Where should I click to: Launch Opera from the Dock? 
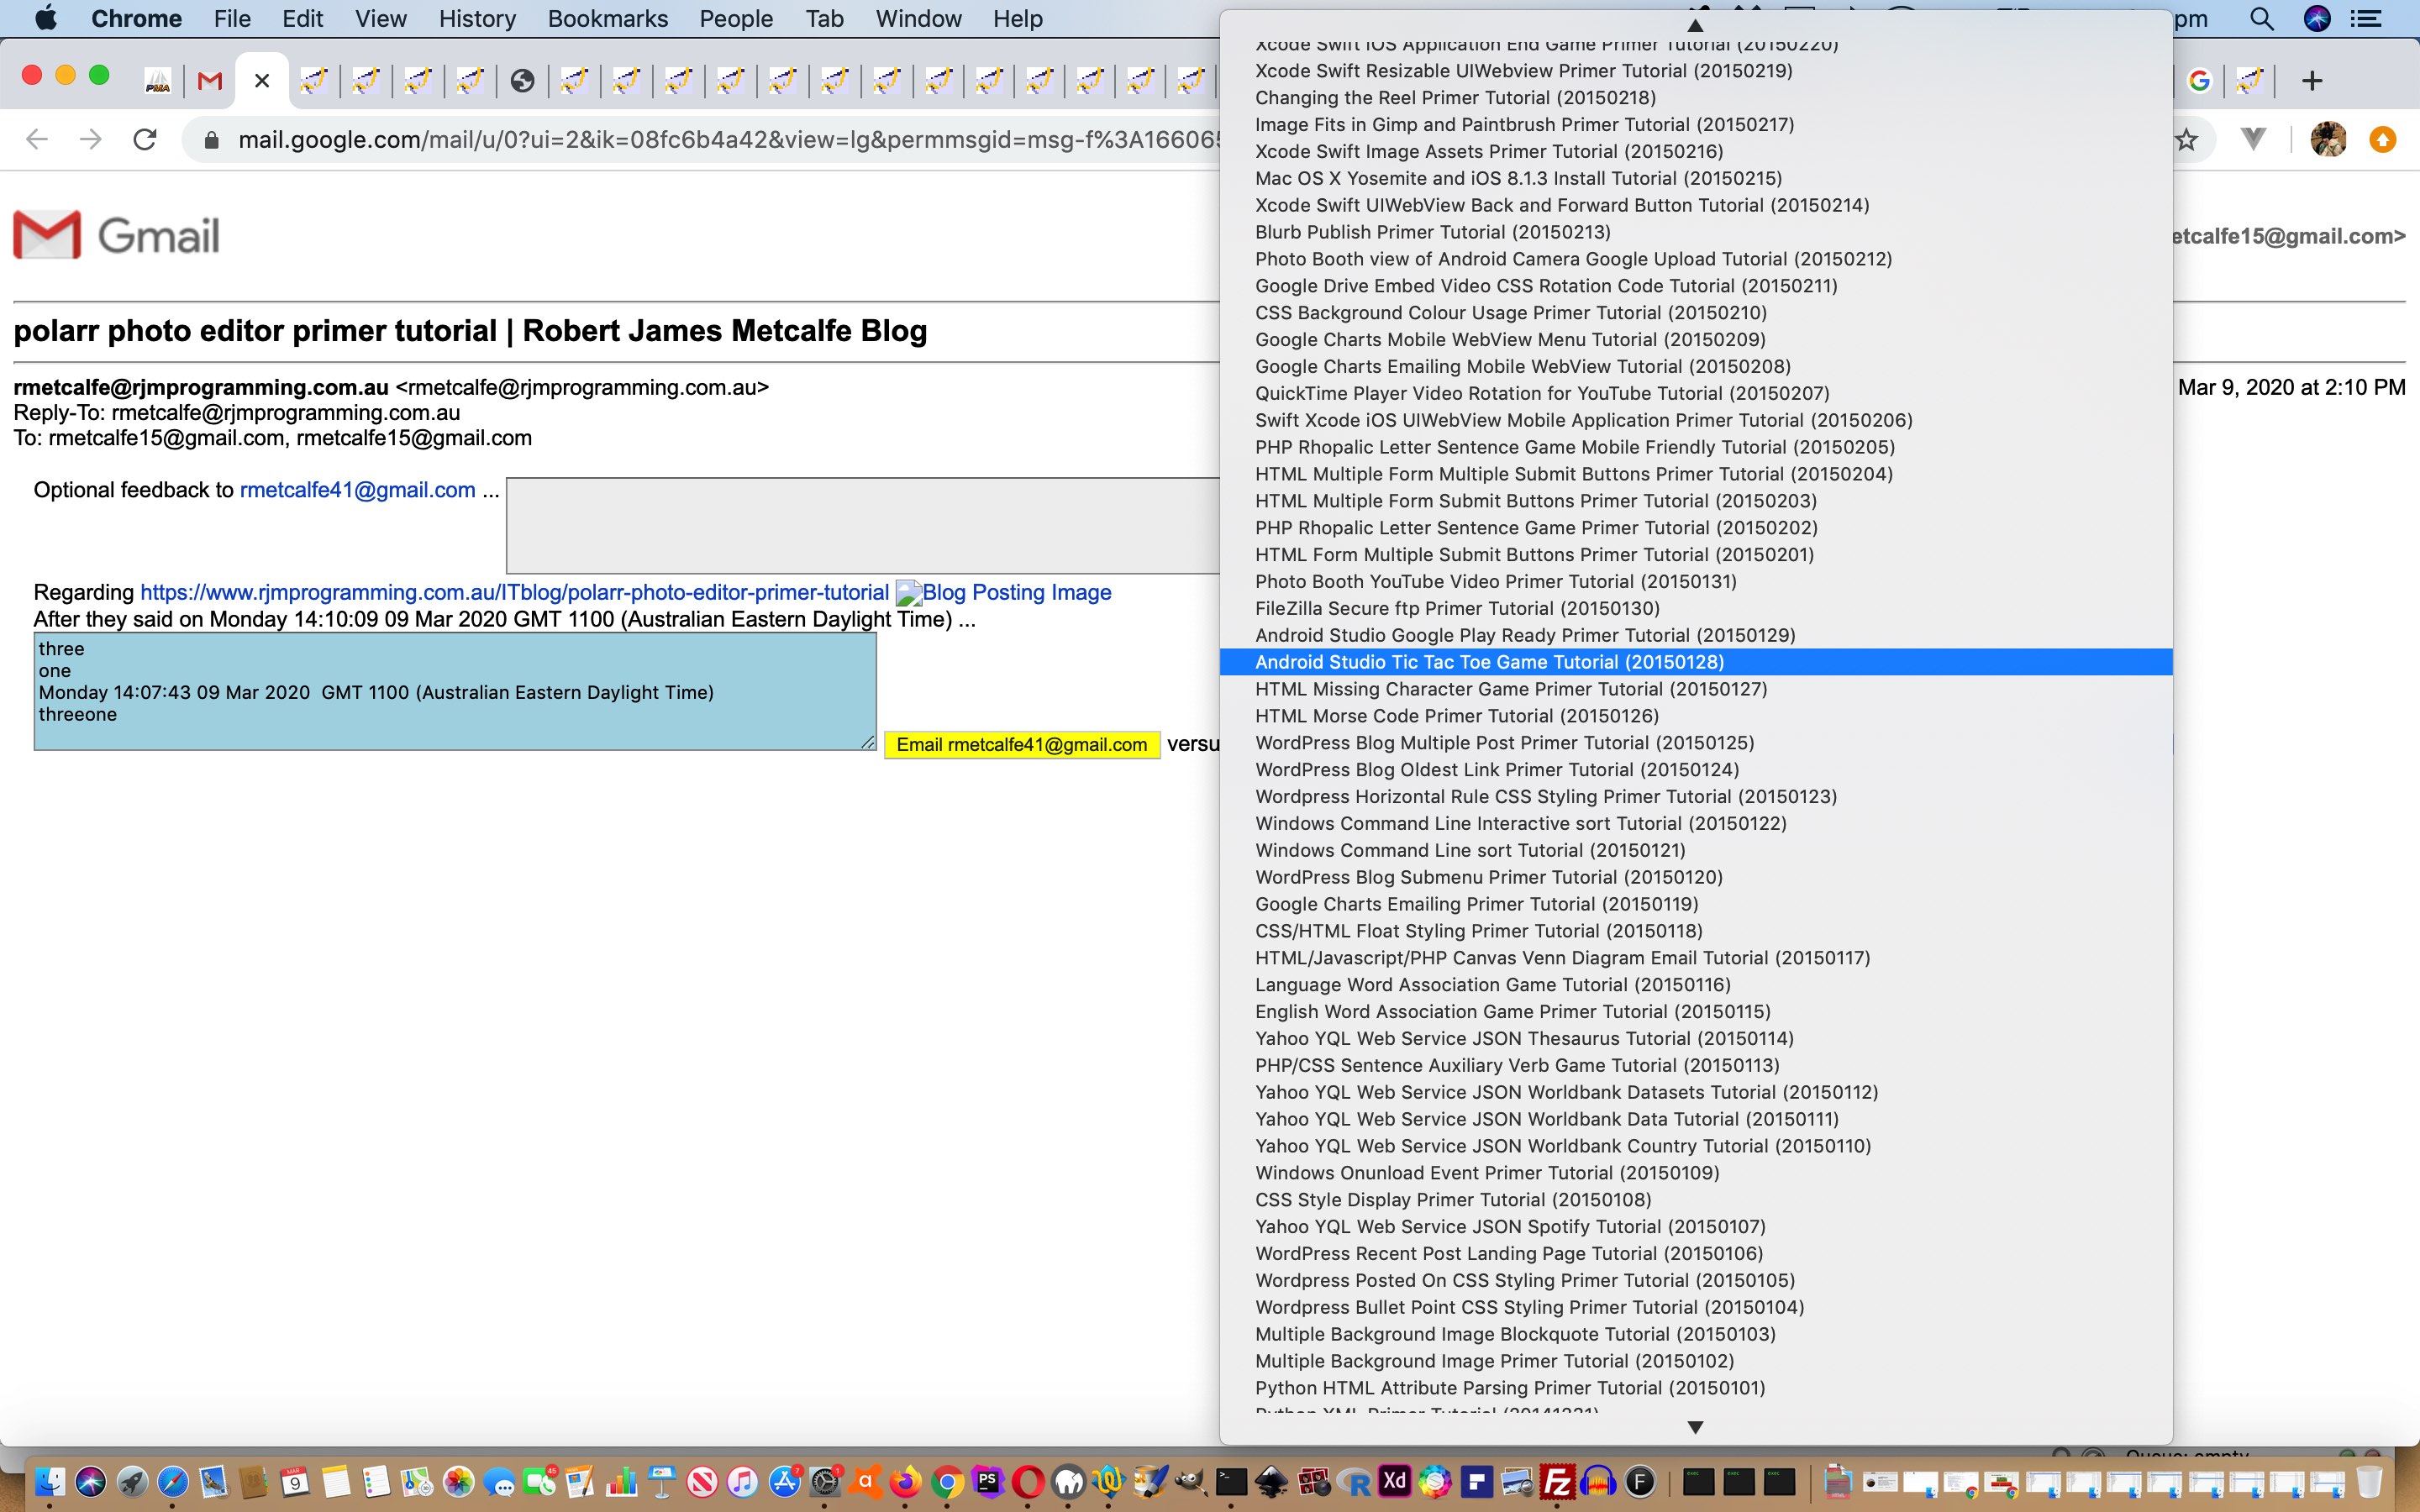(1028, 1481)
